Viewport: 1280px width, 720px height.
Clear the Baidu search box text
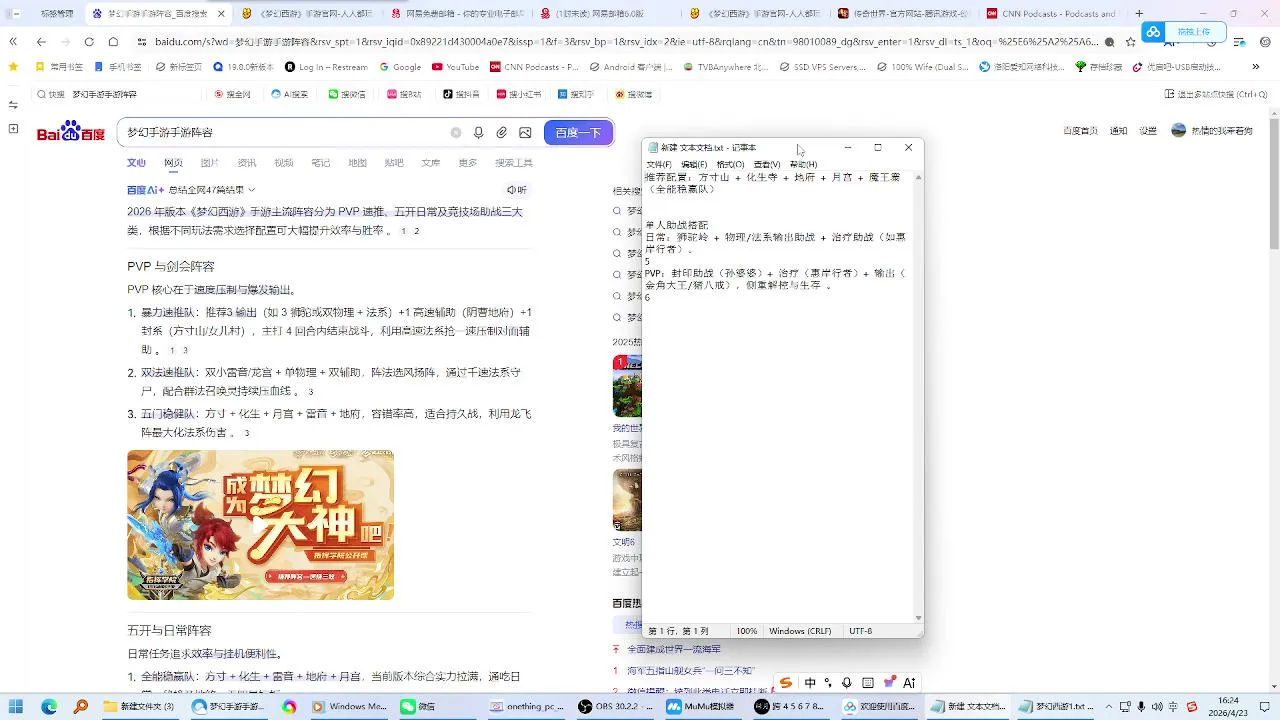pyautogui.click(x=456, y=132)
